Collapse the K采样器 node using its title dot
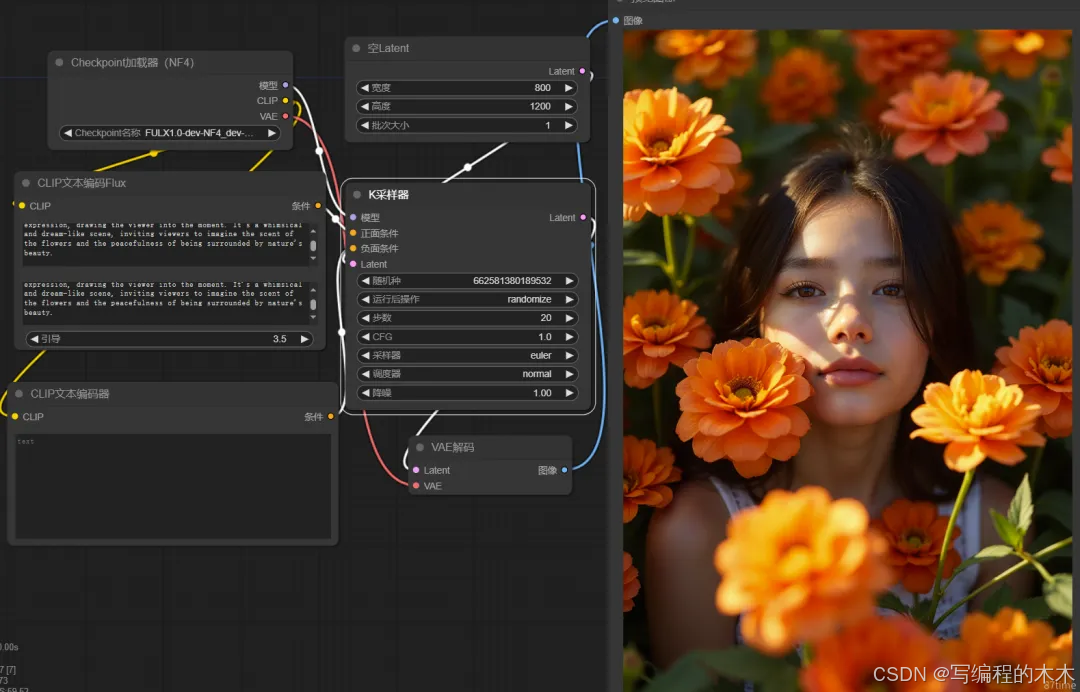Viewport: 1080px width, 692px height. coord(357,195)
